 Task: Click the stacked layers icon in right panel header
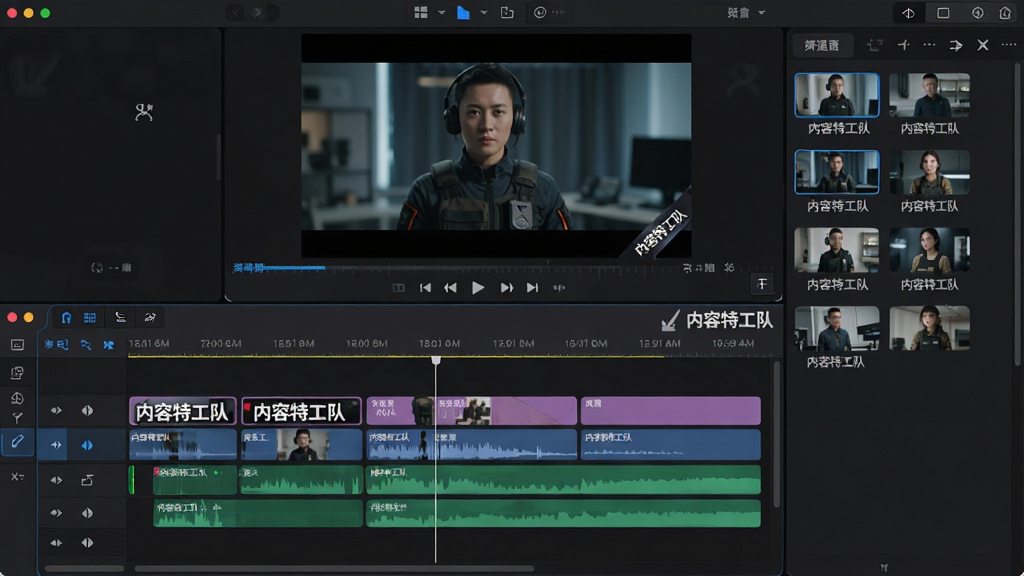pyautogui.click(x=874, y=45)
